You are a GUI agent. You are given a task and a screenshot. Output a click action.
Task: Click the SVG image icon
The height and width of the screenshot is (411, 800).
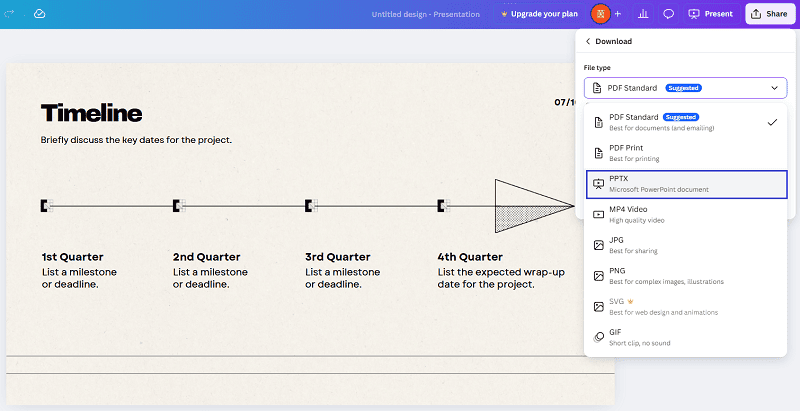[x=598, y=306]
